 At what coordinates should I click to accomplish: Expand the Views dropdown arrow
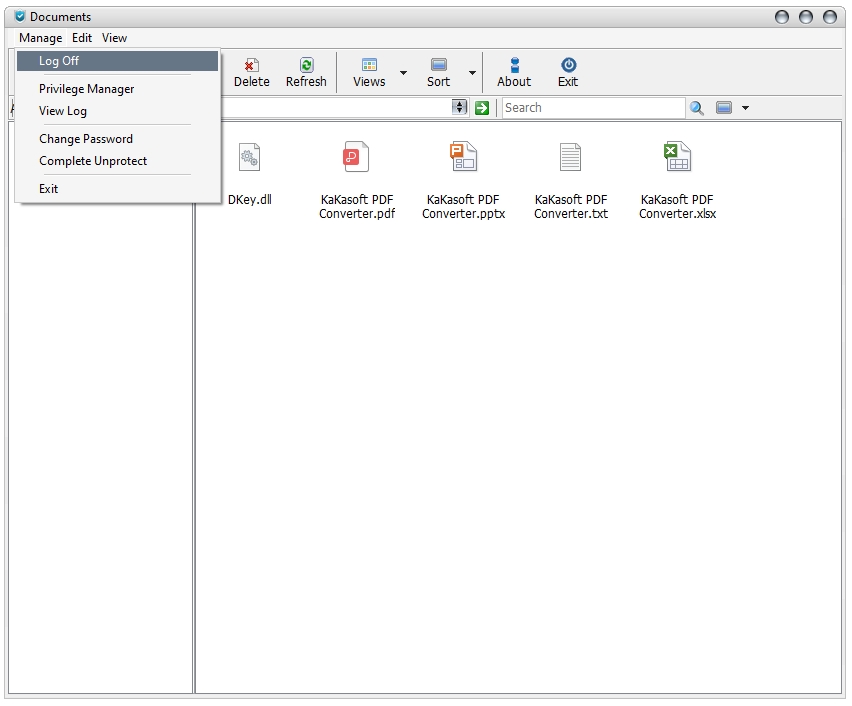pyautogui.click(x=403, y=73)
